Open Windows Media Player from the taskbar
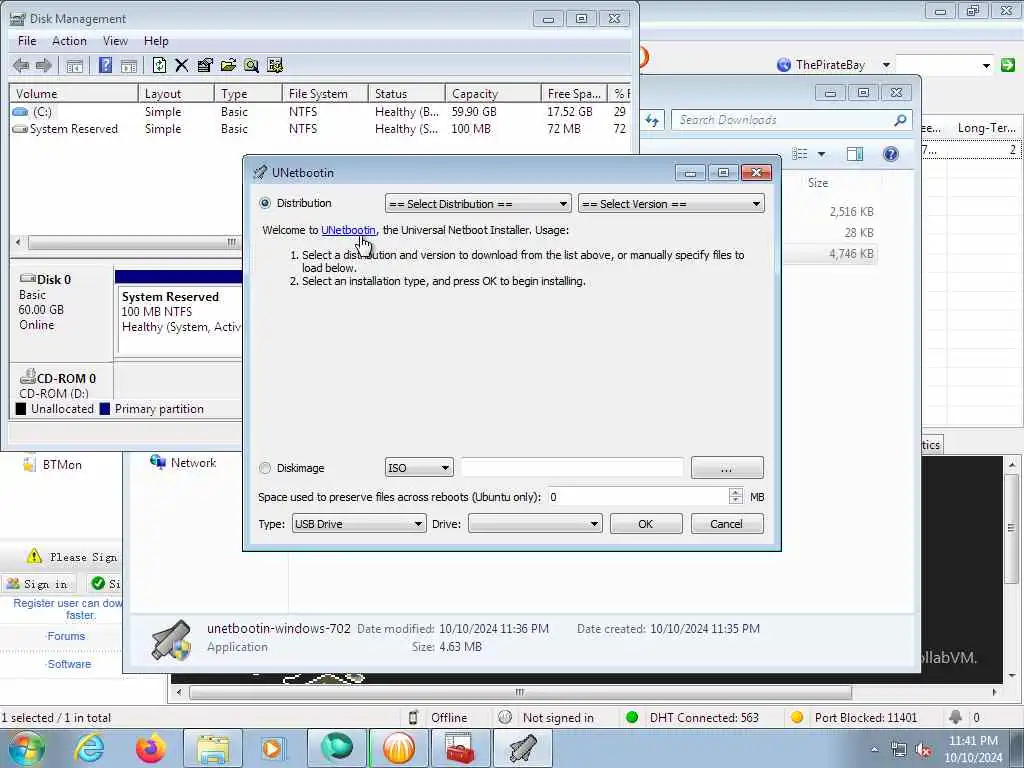 (273, 748)
